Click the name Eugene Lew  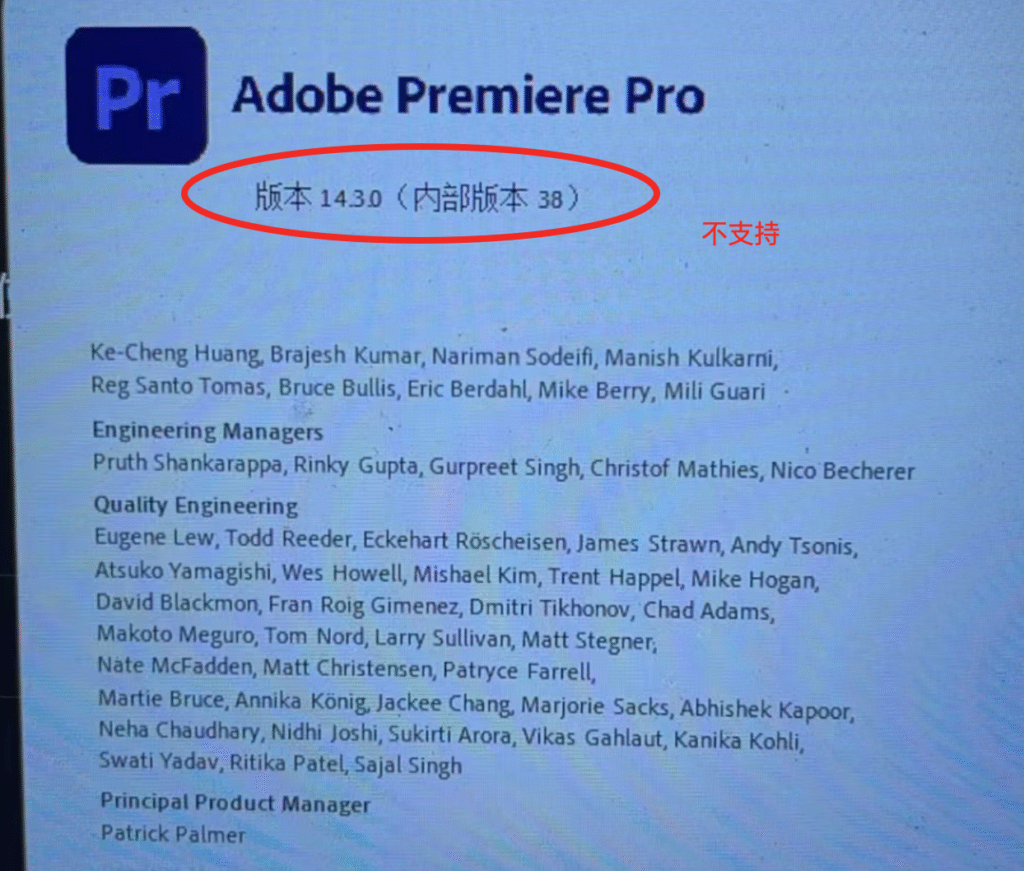(x=155, y=537)
